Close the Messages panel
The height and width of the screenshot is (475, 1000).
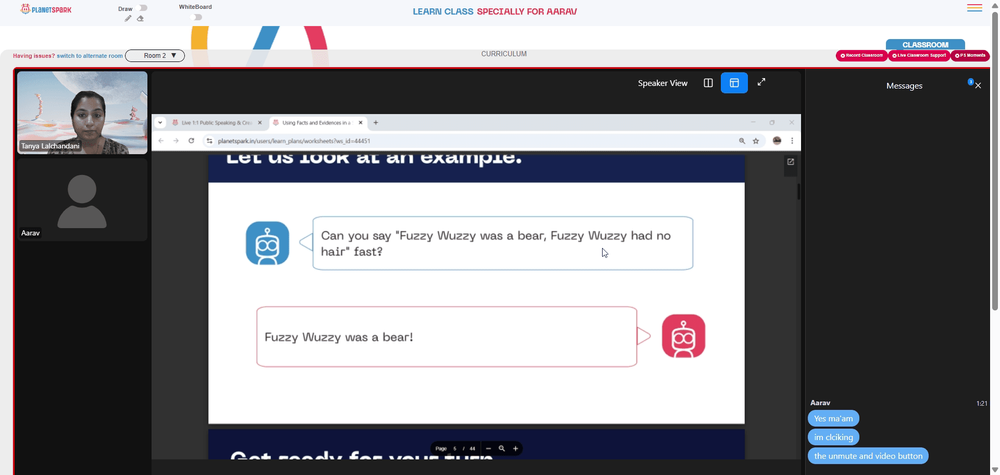tap(978, 85)
